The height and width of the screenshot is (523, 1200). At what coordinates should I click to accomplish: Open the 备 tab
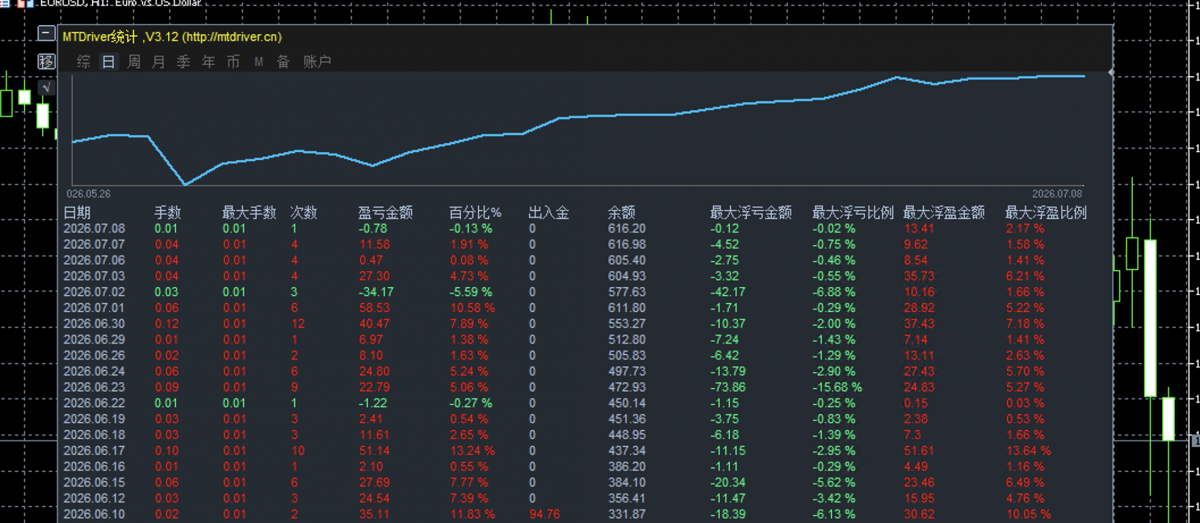pos(283,62)
